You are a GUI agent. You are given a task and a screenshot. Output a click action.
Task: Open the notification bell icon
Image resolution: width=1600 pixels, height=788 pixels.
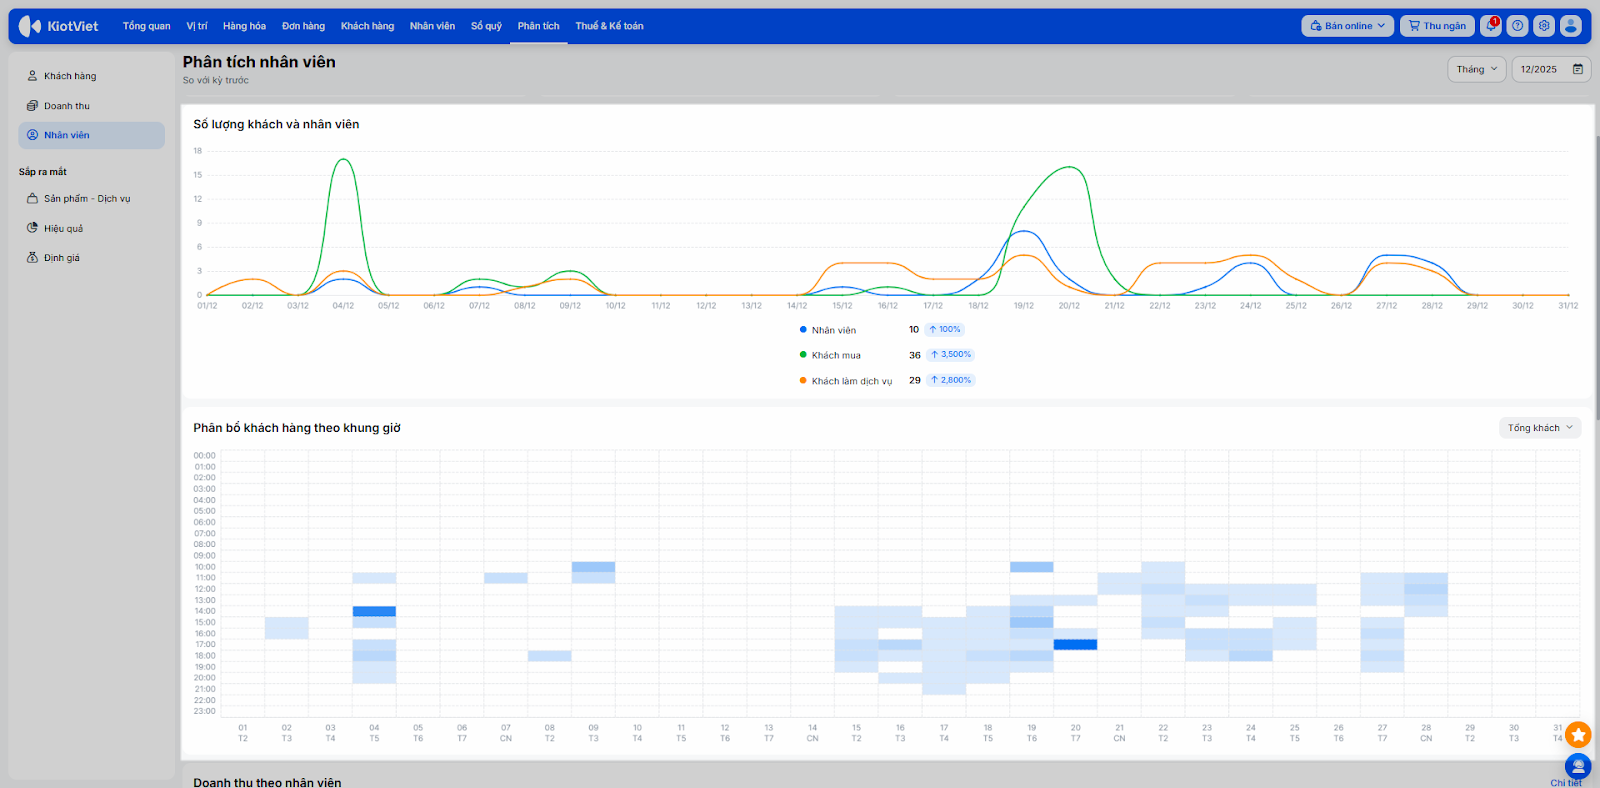[x=1490, y=26]
